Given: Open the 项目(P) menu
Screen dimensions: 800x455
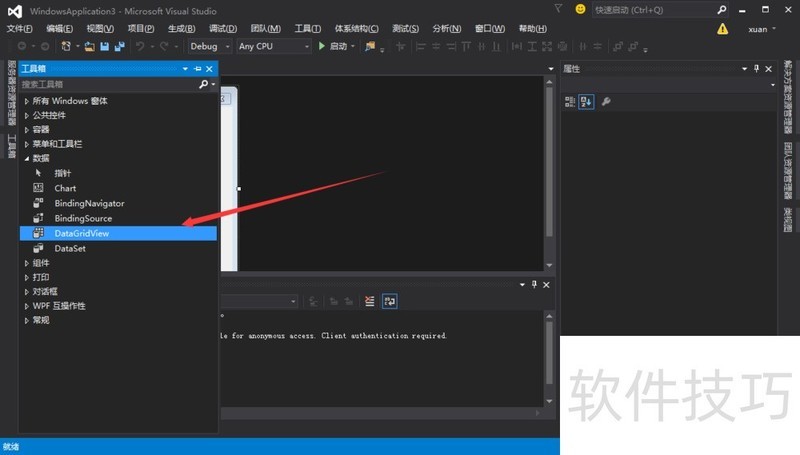Looking at the screenshot, I should tap(141, 29).
